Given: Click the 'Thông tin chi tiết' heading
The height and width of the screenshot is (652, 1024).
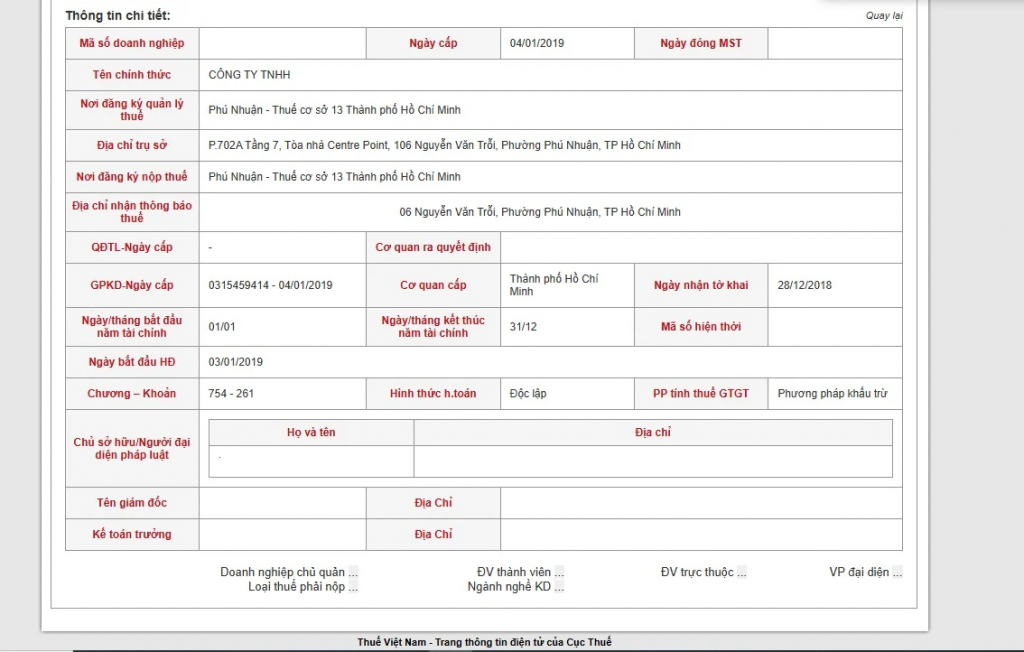Looking at the screenshot, I should coord(117,16).
